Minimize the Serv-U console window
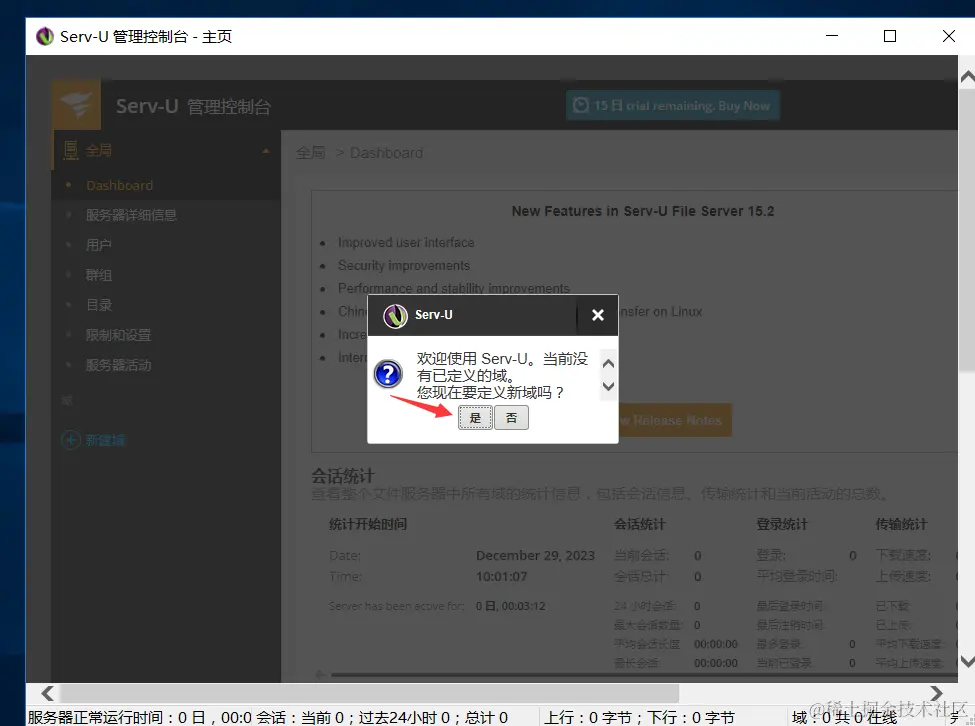 tap(832, 36)
